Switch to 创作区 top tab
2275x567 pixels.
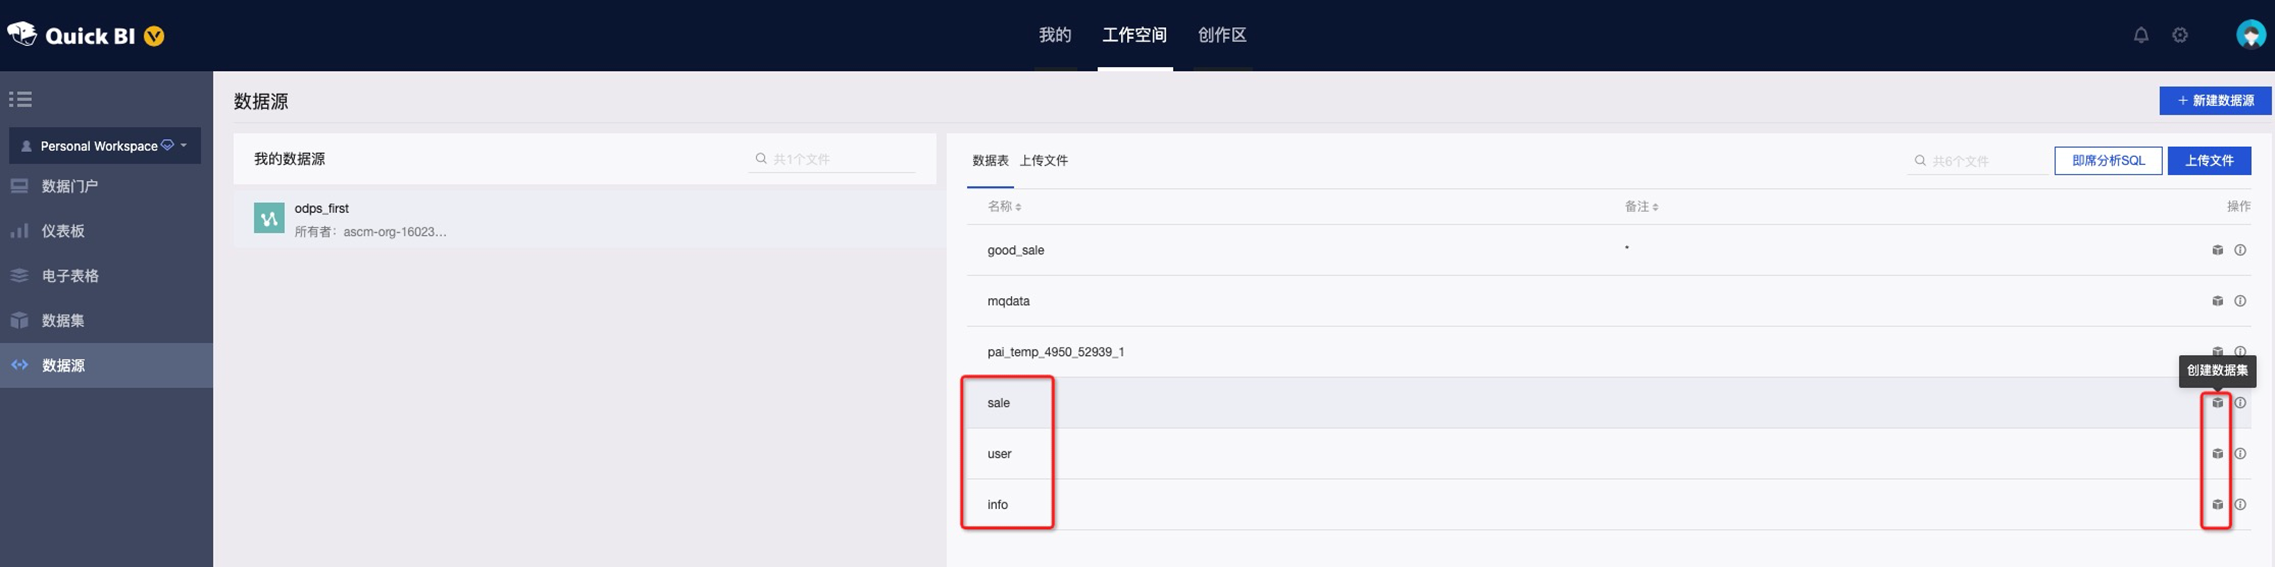pos(1222,35)
